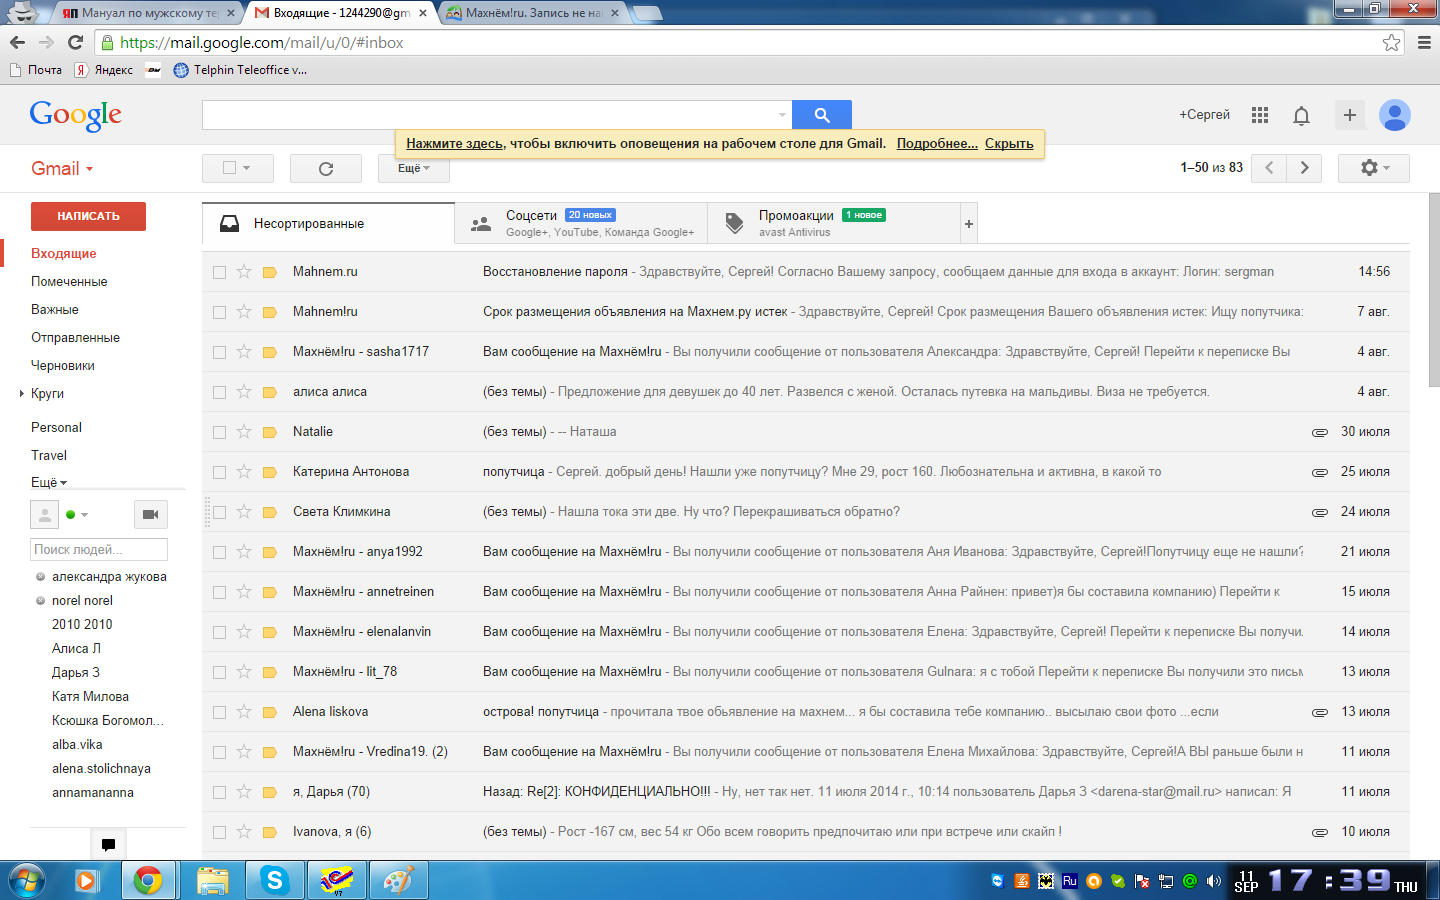This screenshot has width=1440, height=900.
Task: Open Paint from the taskbar
Action: 398,880
